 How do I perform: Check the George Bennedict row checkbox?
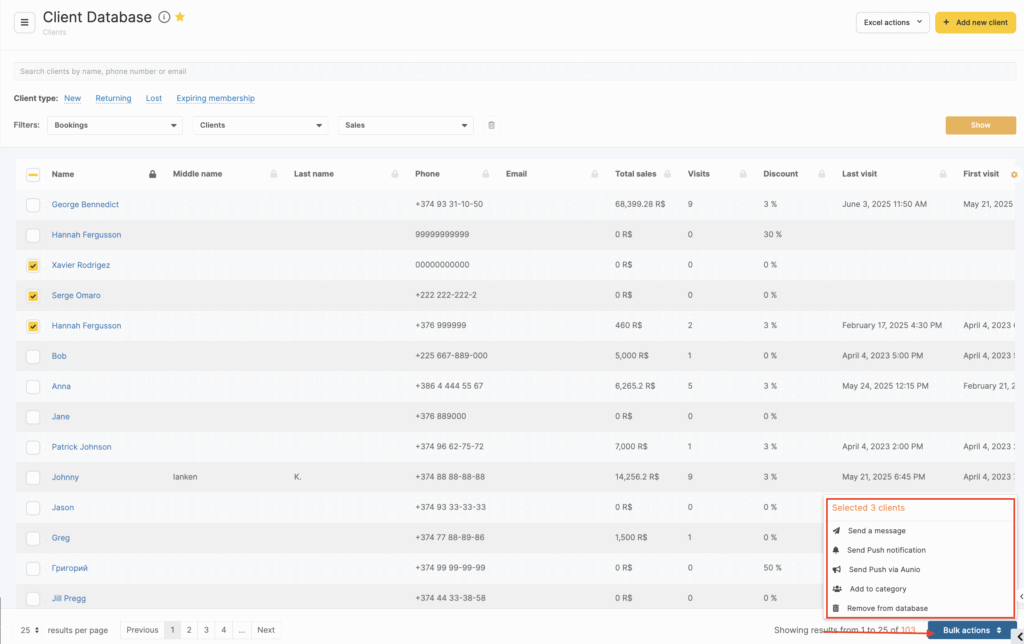(33, 205)
